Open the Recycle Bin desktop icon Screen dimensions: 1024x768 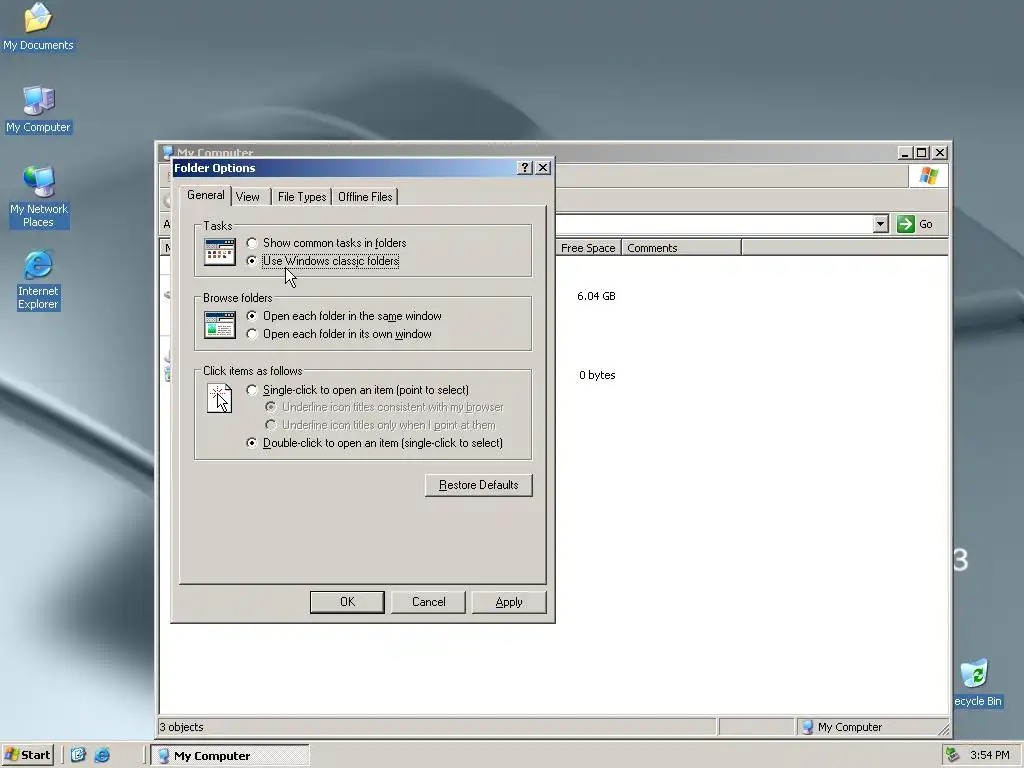pos(976,682)
